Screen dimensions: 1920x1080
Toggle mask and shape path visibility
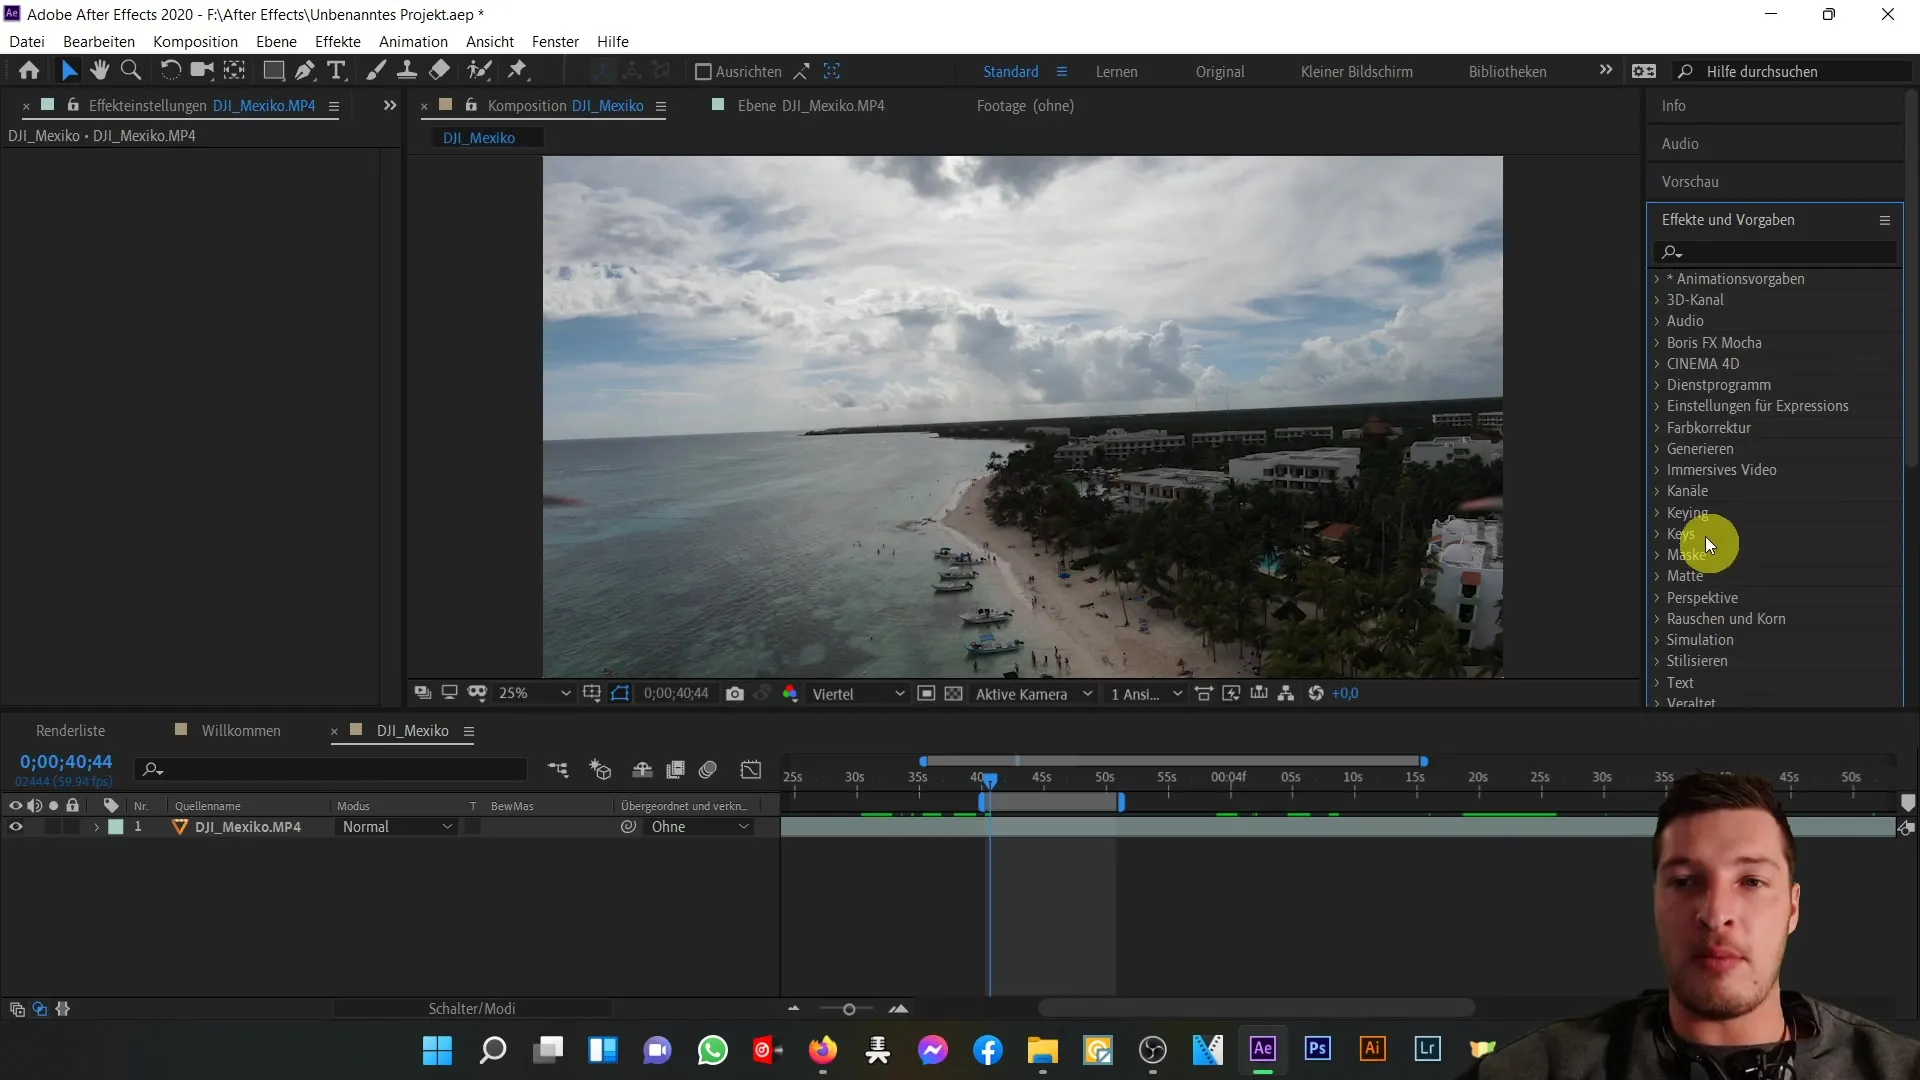620,694
